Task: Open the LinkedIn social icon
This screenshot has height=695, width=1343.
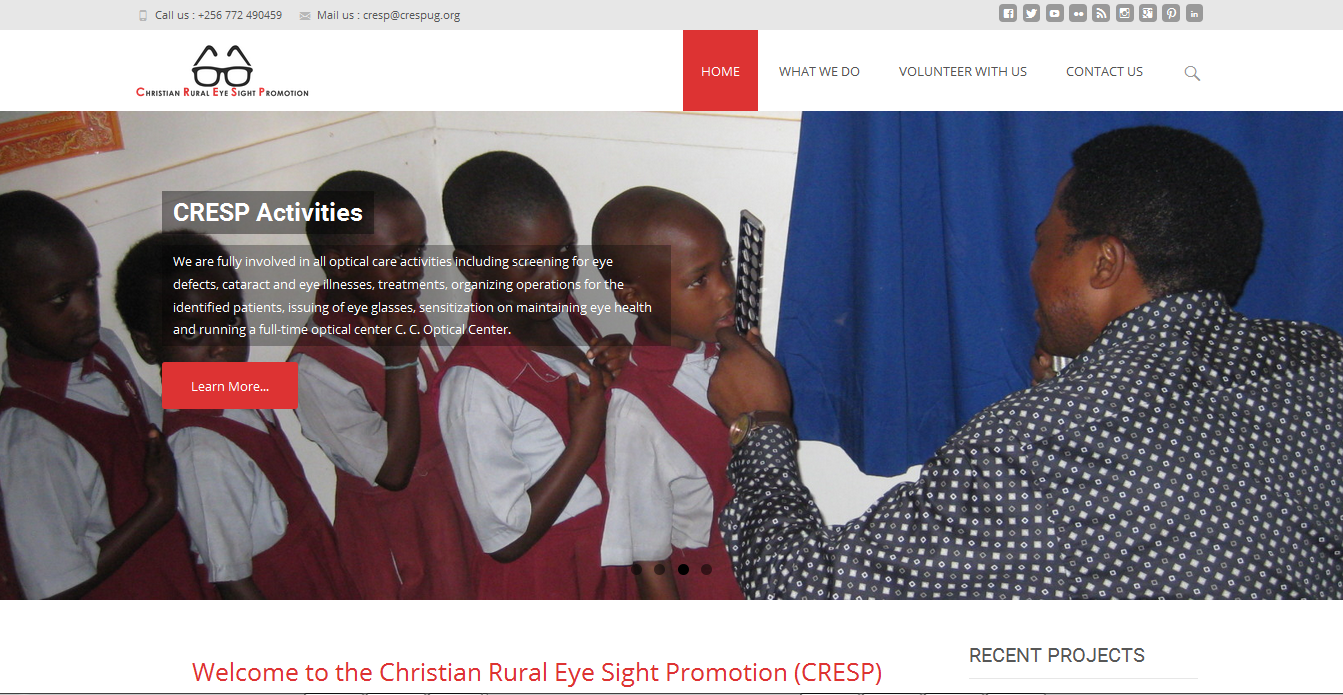Action: [x=1194, y=13]
